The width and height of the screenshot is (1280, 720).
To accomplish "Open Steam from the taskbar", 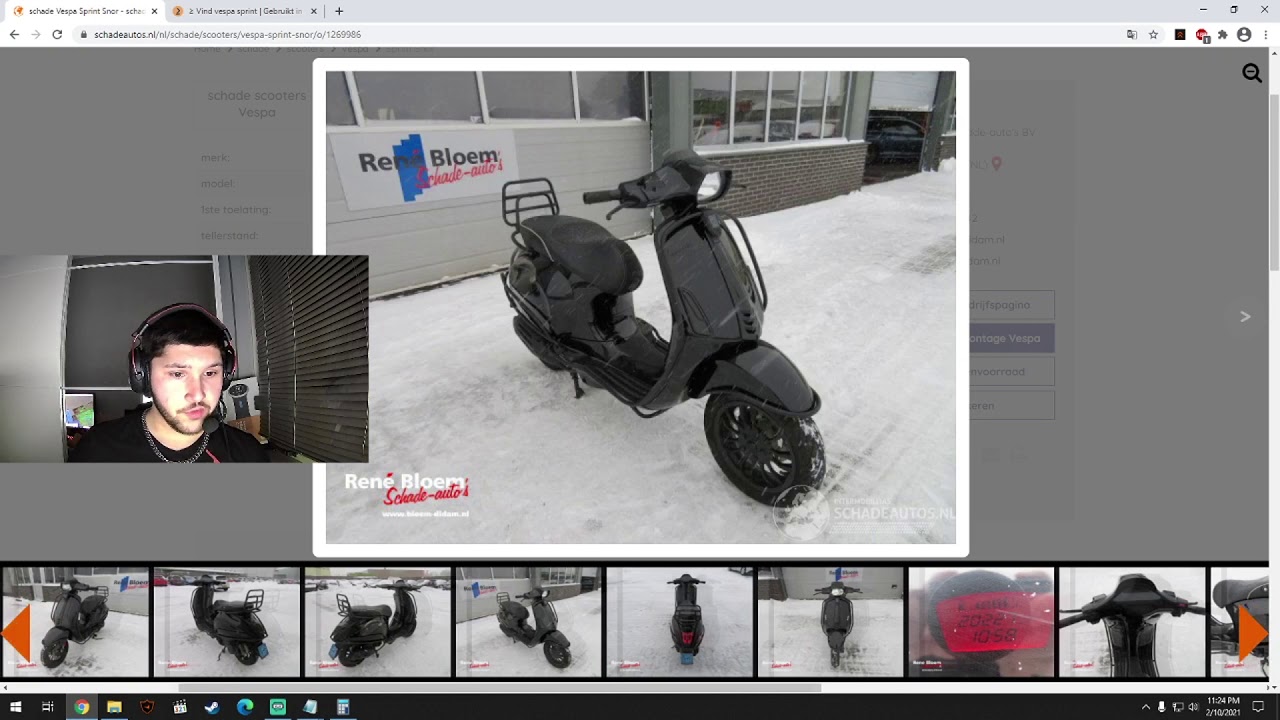I will (212, 707).
